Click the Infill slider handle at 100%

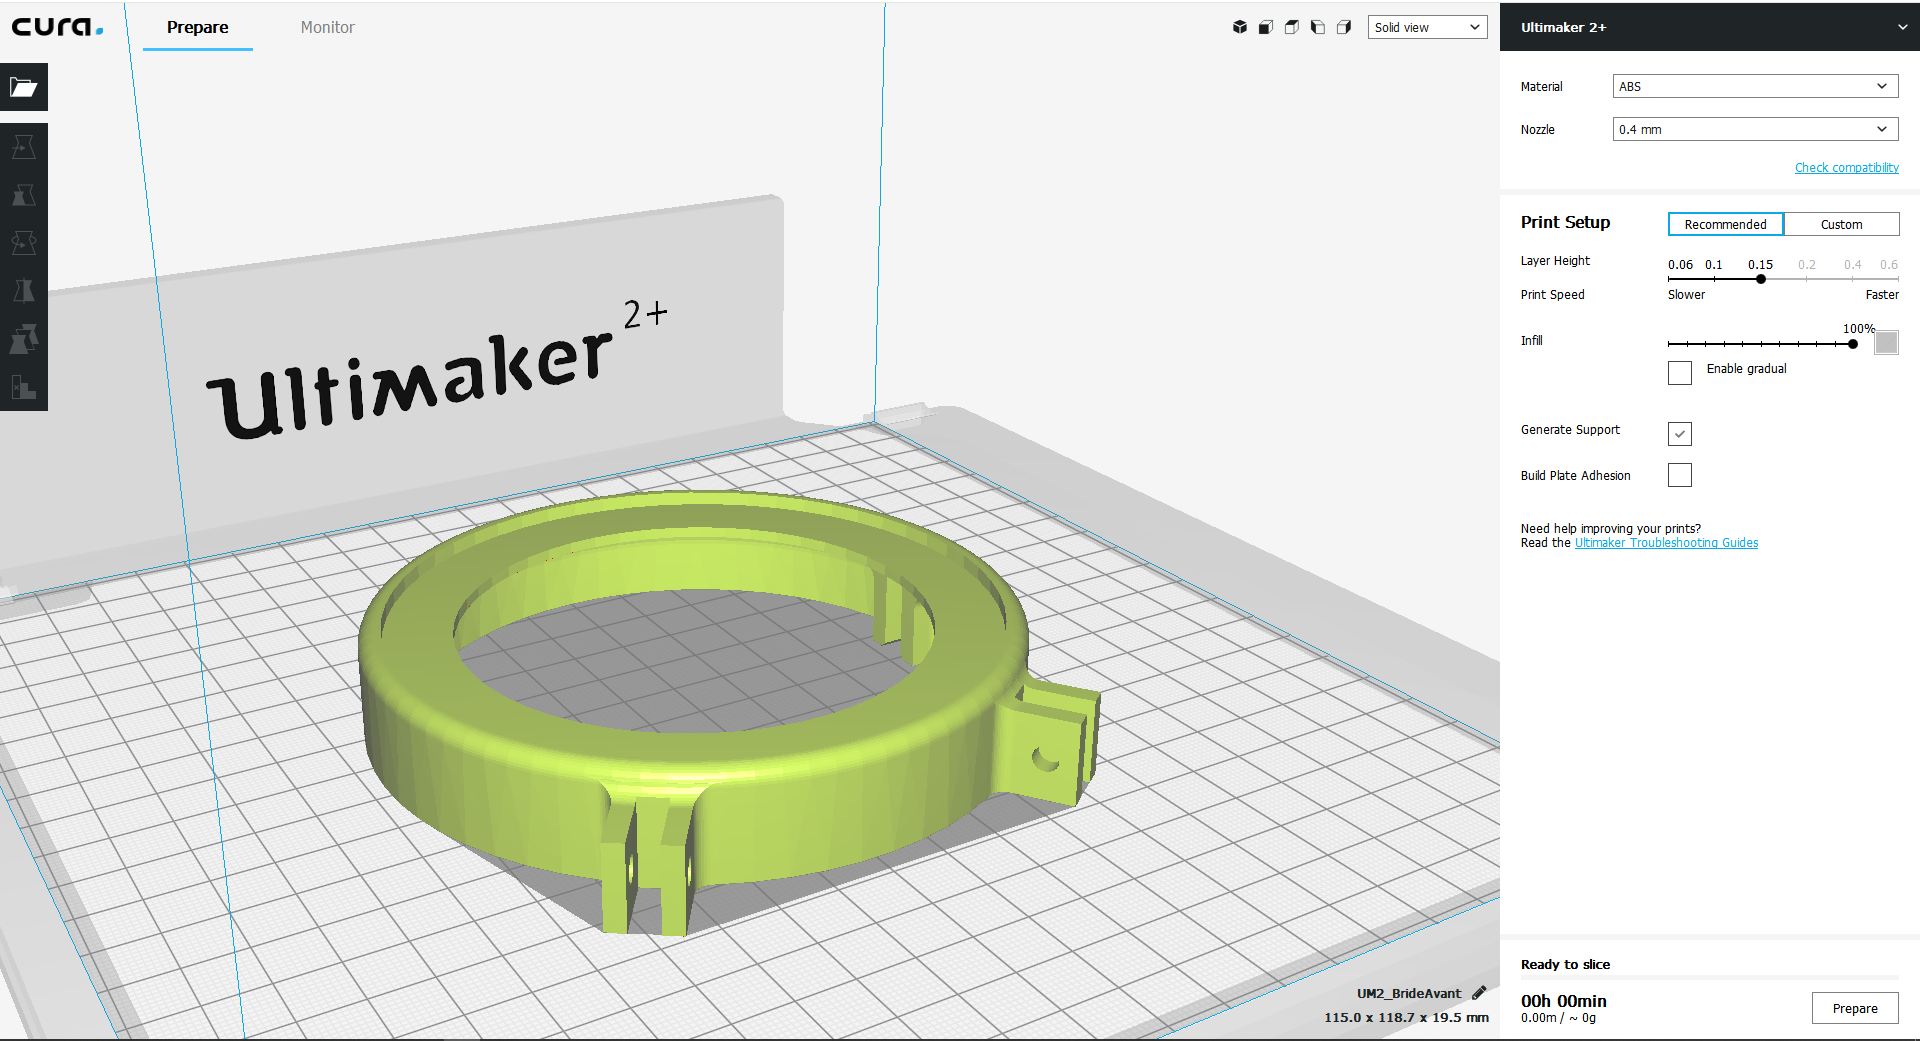pyautogui.click(x=1853, y=344)
